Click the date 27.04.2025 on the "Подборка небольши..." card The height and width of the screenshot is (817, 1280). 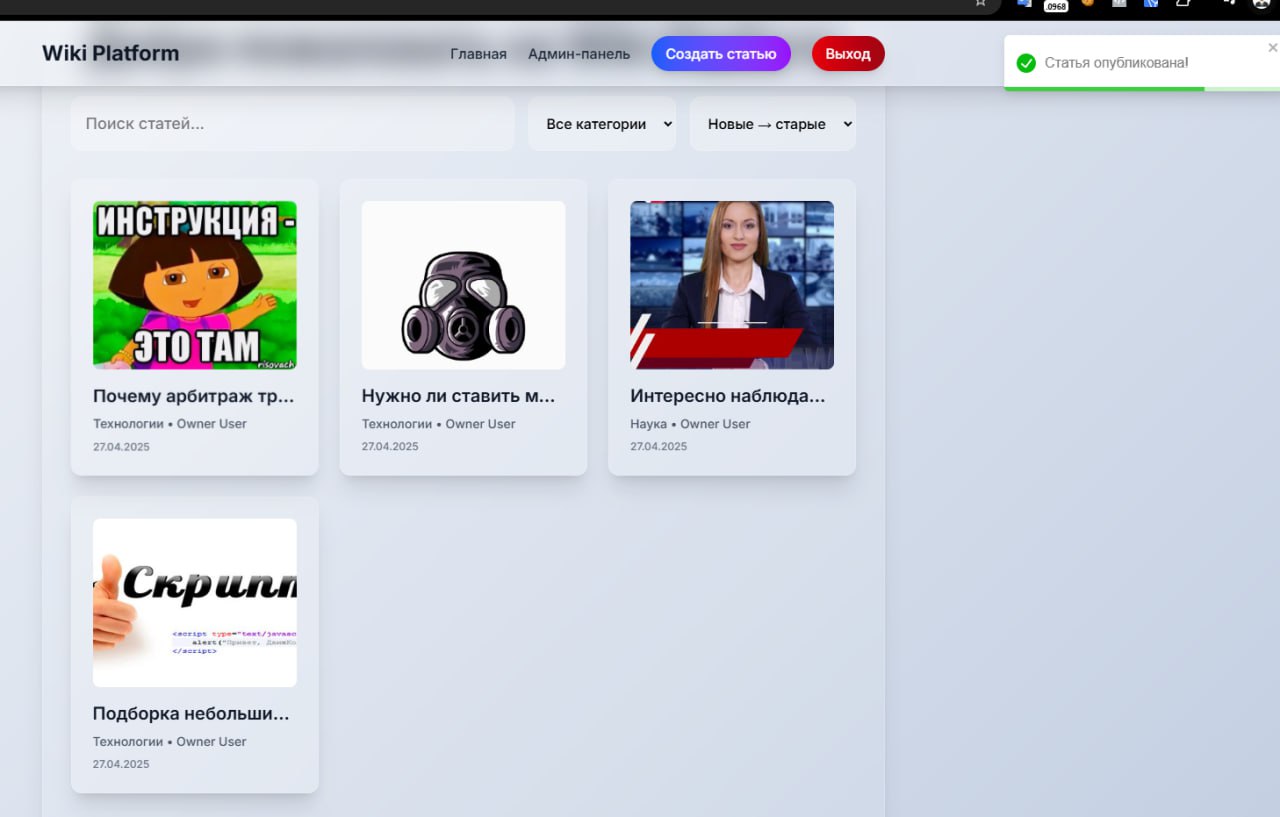121,765
